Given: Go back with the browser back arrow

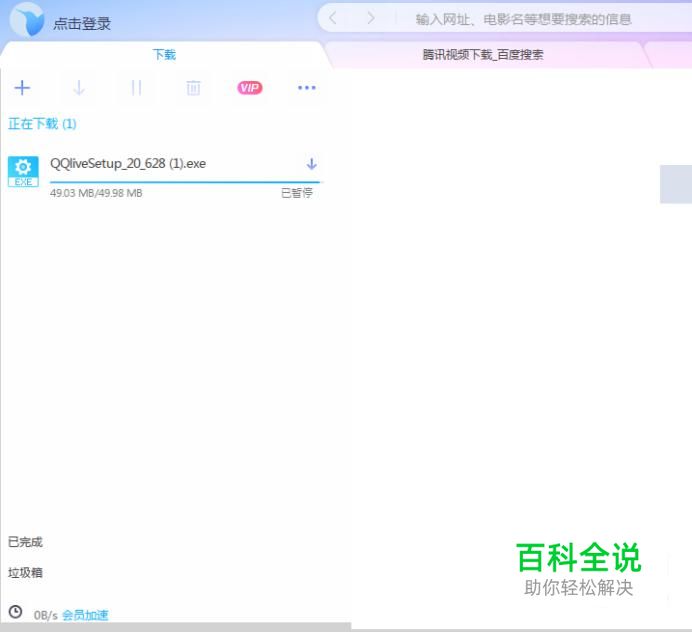Looking at the screenshot, I should pos(333,18).
